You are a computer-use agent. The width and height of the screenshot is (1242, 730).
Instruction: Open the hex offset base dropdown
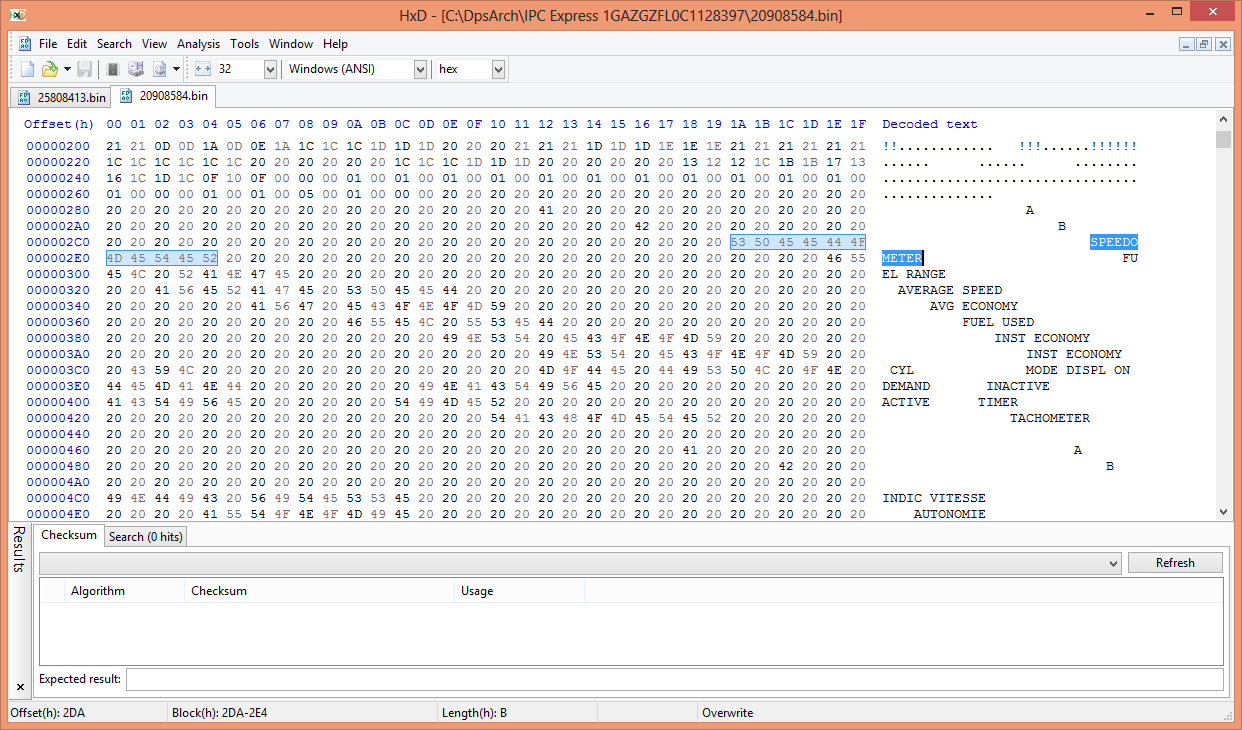[498, 69]
